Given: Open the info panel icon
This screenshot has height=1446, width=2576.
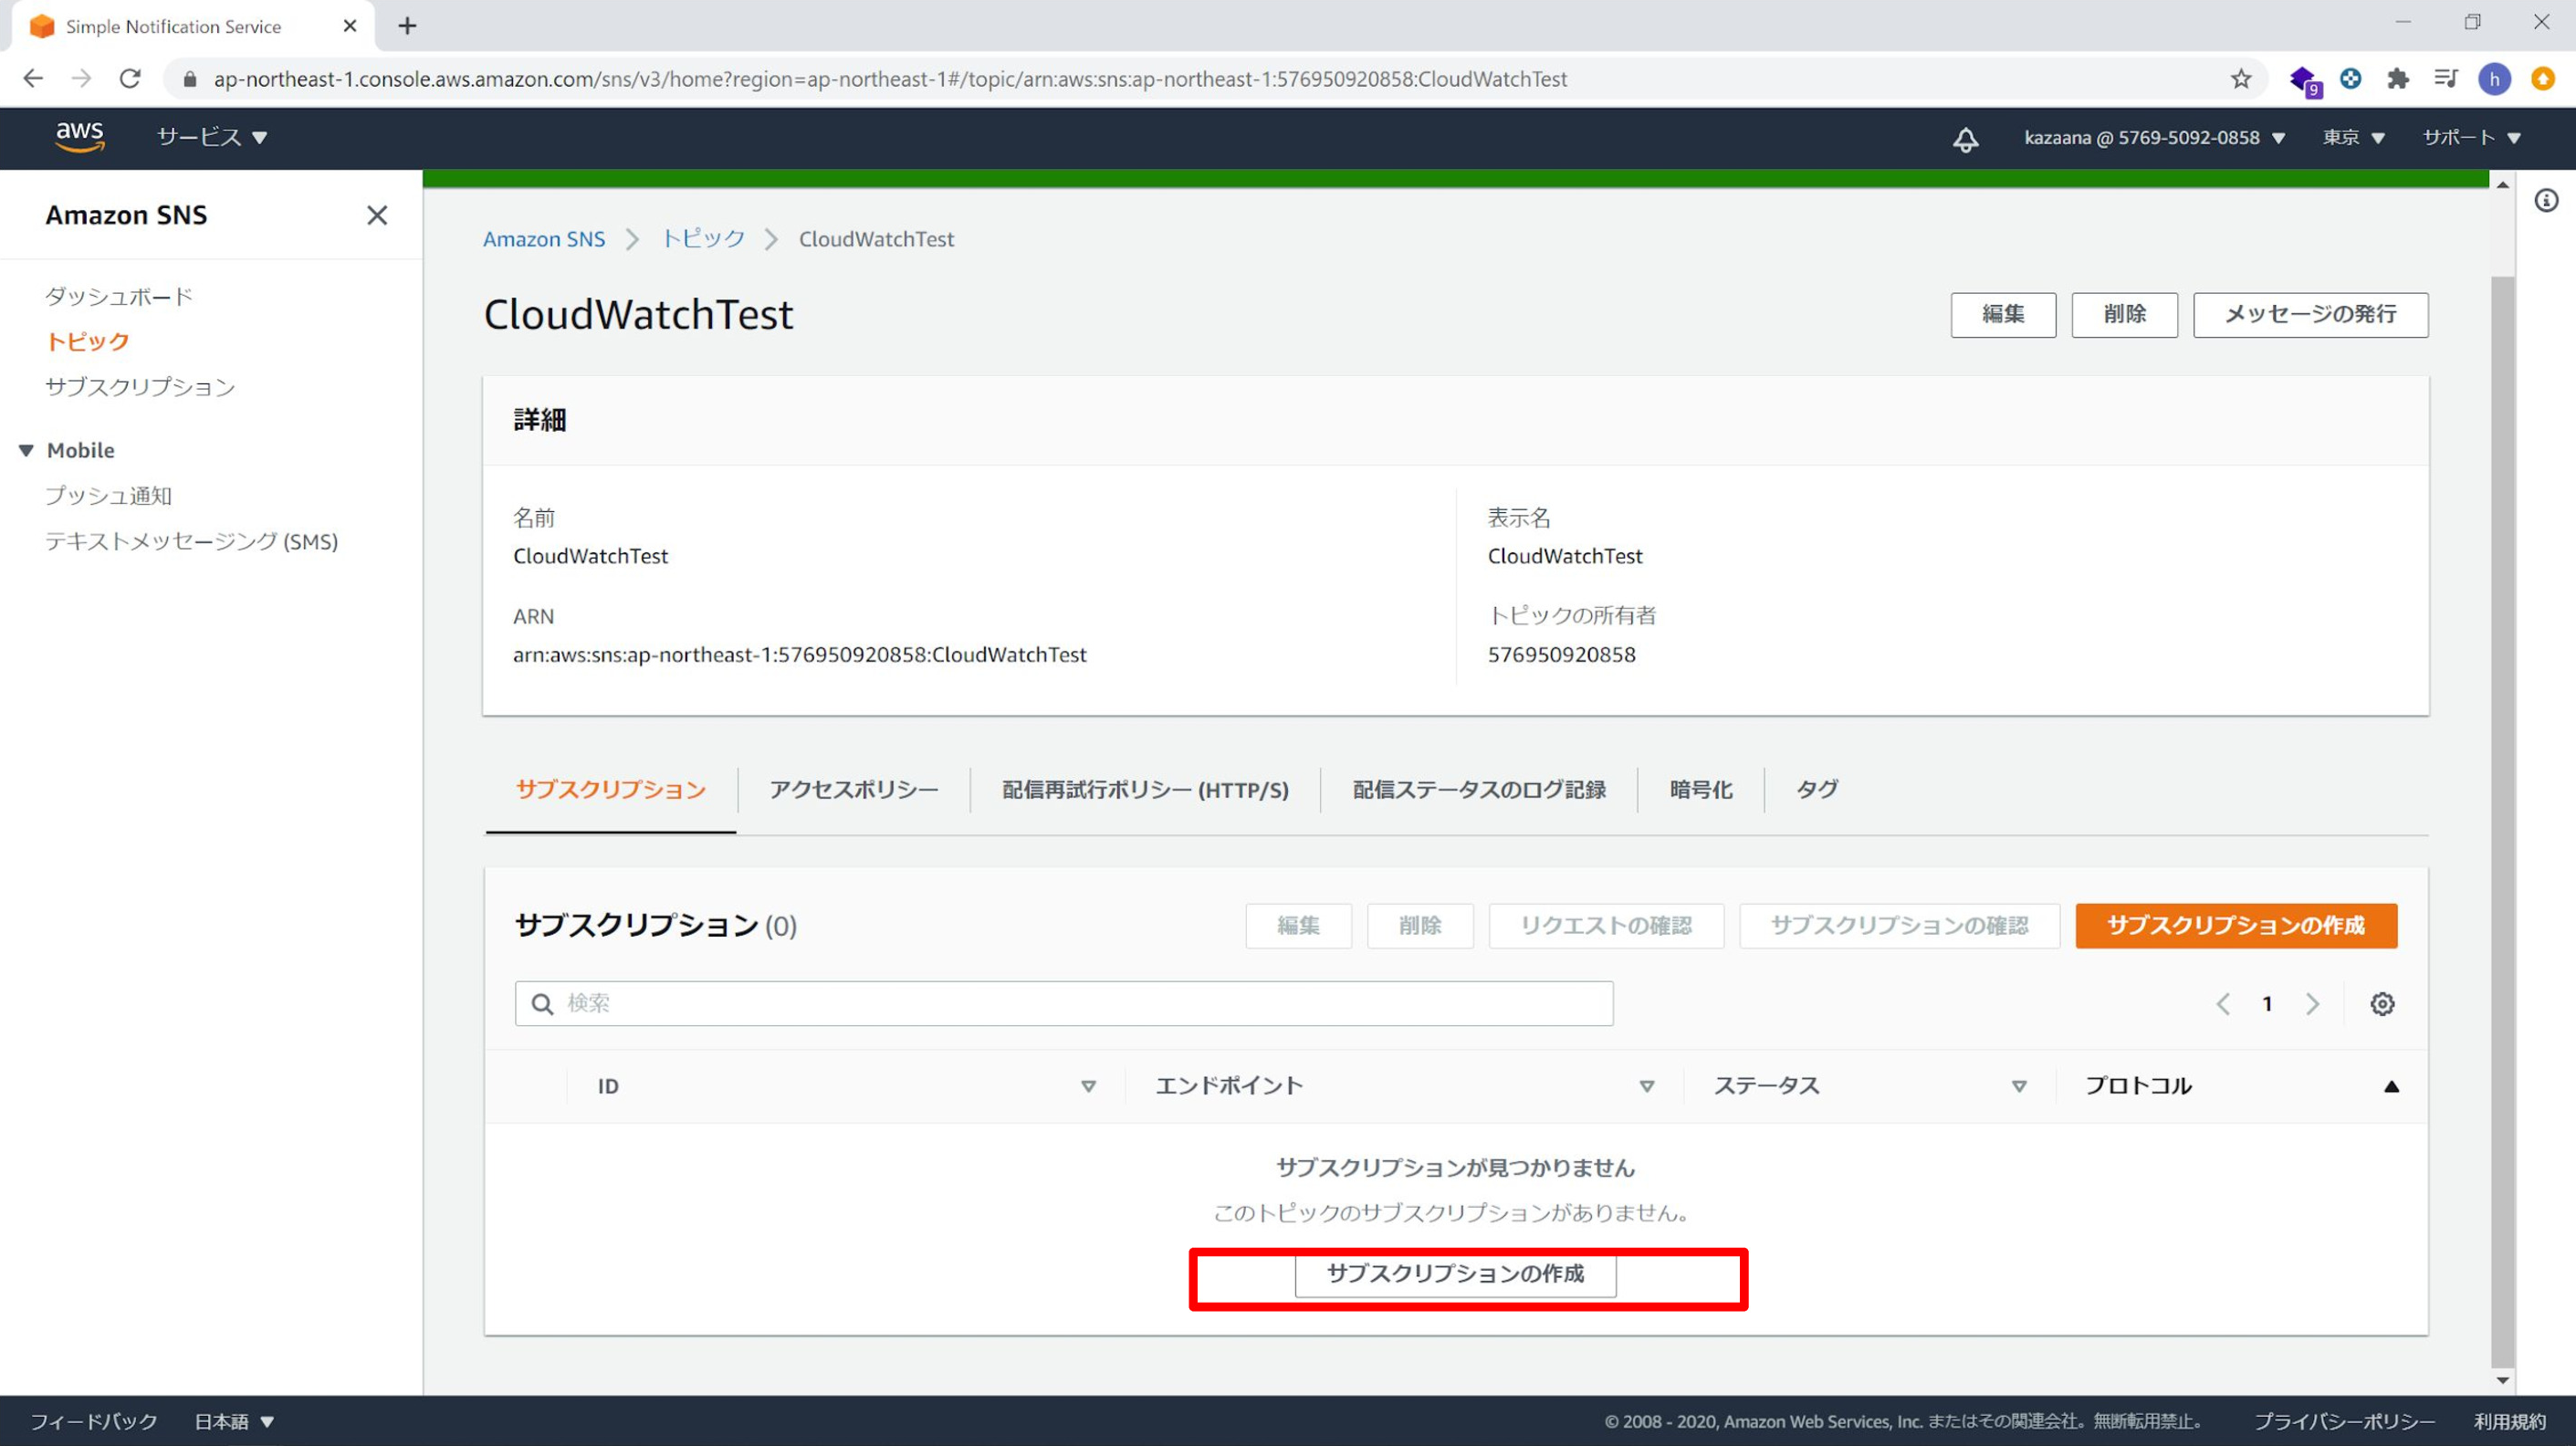Looking at the screenshot, I should 2546,201.
